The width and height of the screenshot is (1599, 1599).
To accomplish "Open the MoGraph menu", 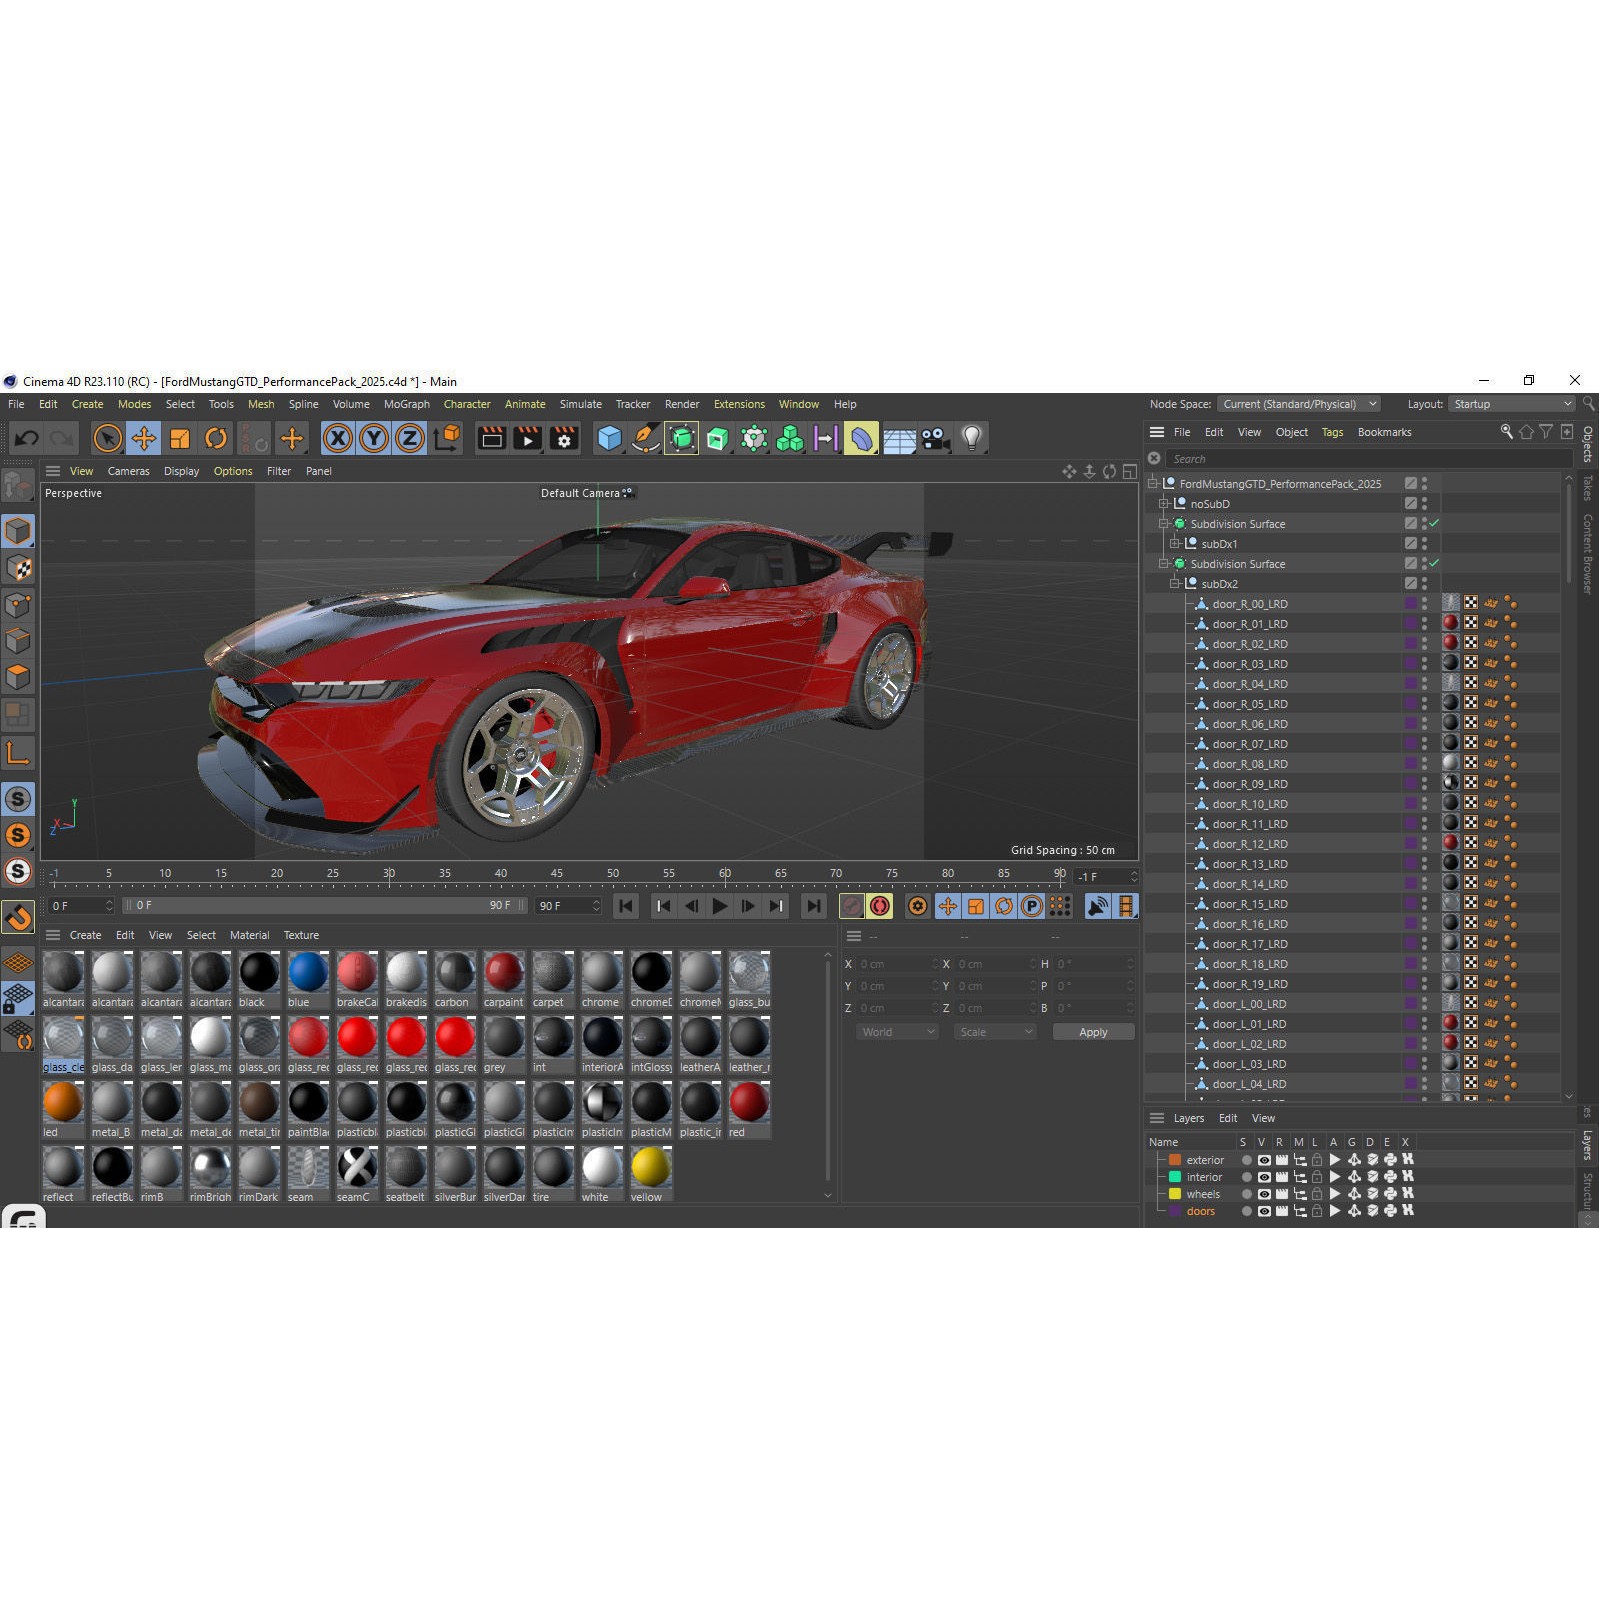I will 406,404.
